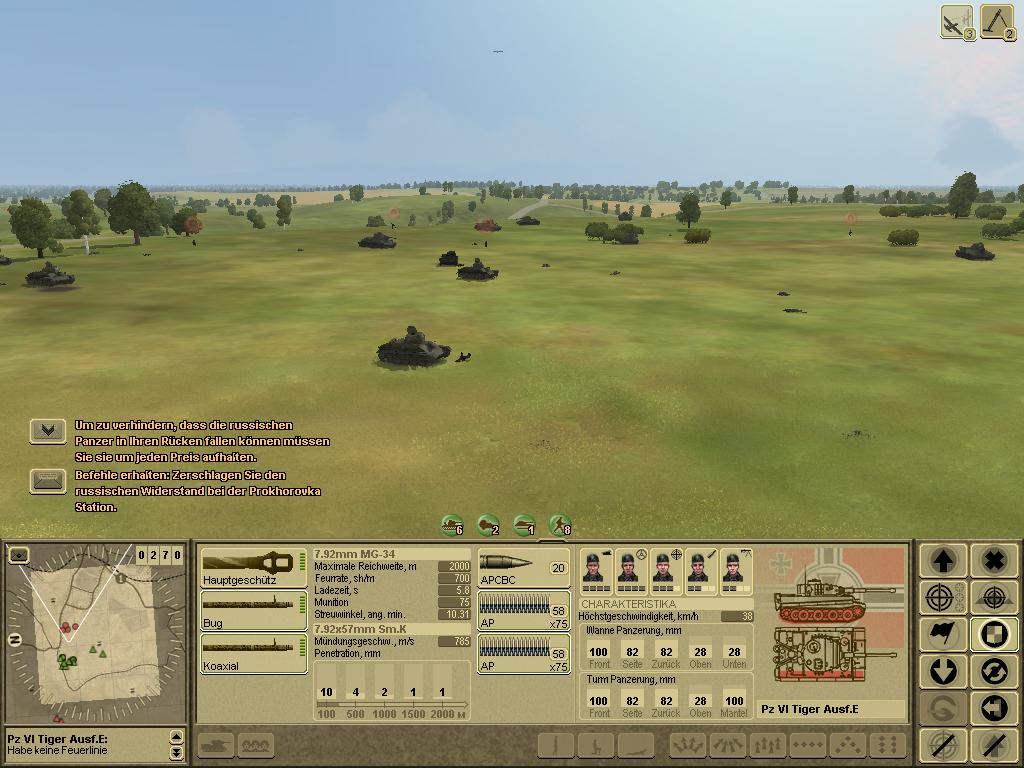Set infantry stance to prone

click(x=635, y=745)
